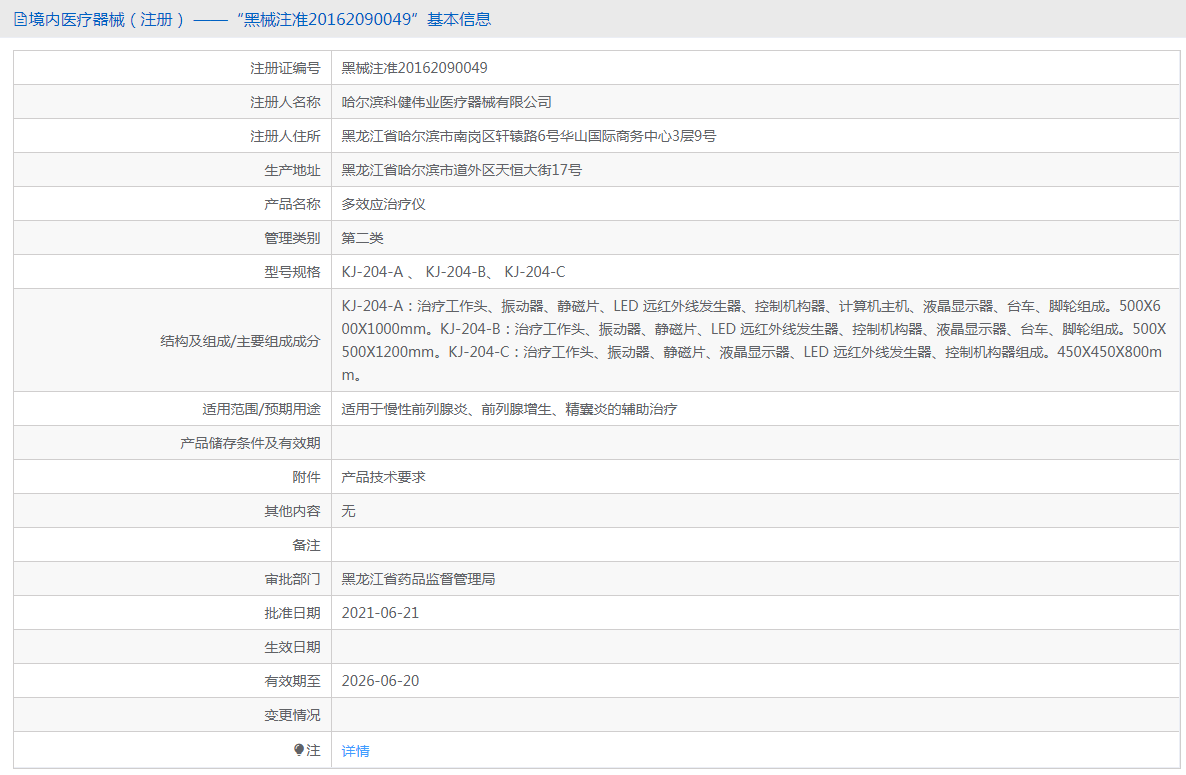Select the registrant address in 南岗区轩辕路6号
The image size is (1186, 775).
pos(529,136)
